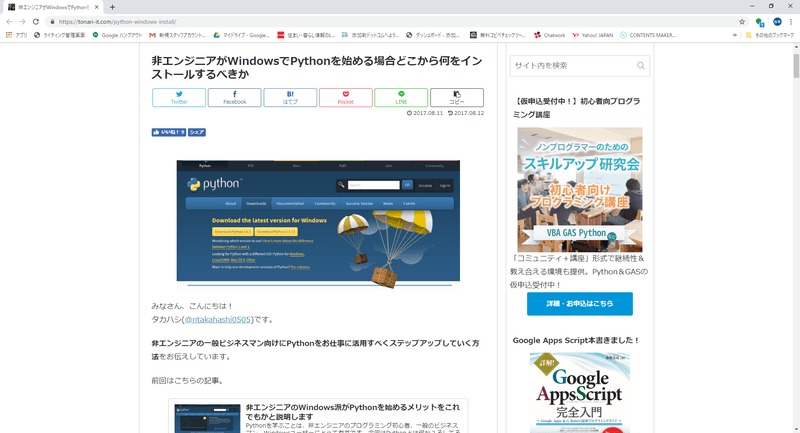Click the browser back arrow
The image size is (800, 433).
pyautogui.click(x=9, y=22)
